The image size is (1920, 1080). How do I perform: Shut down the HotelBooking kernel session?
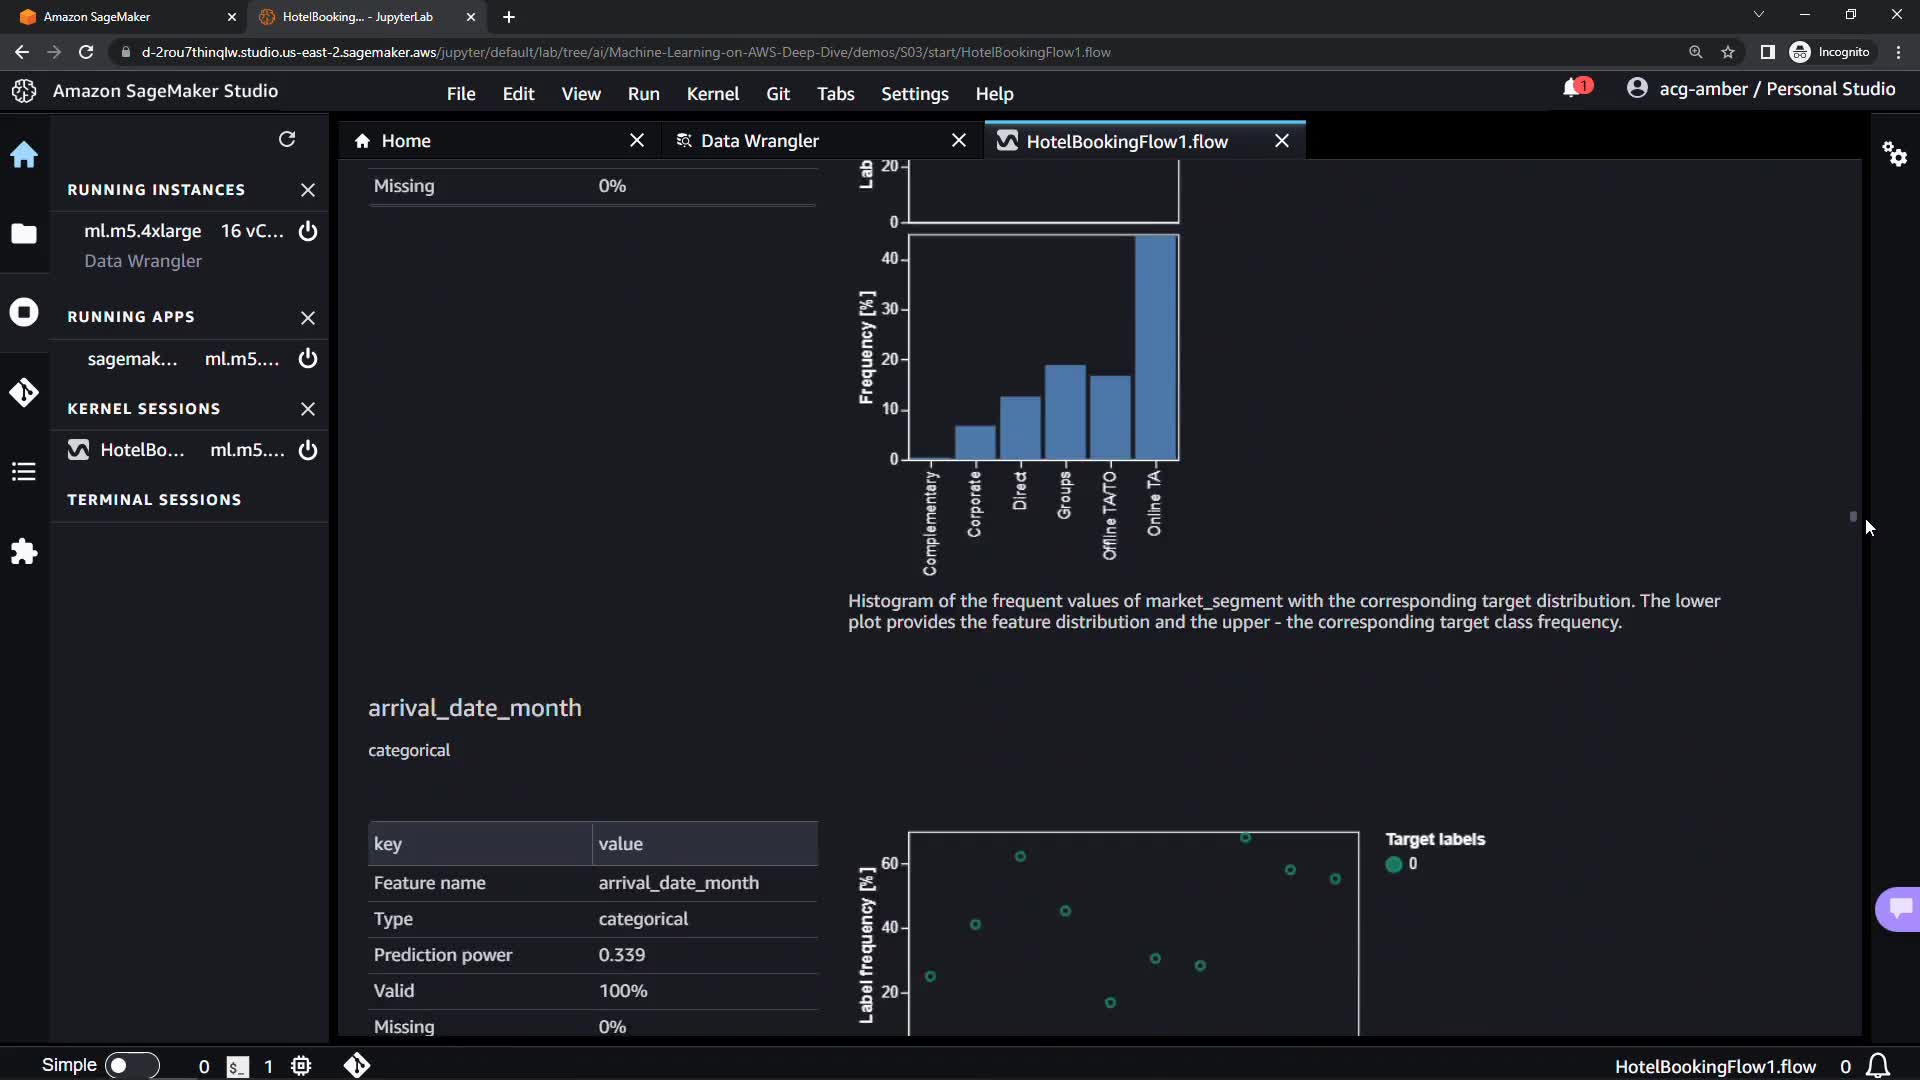(308, 450)
